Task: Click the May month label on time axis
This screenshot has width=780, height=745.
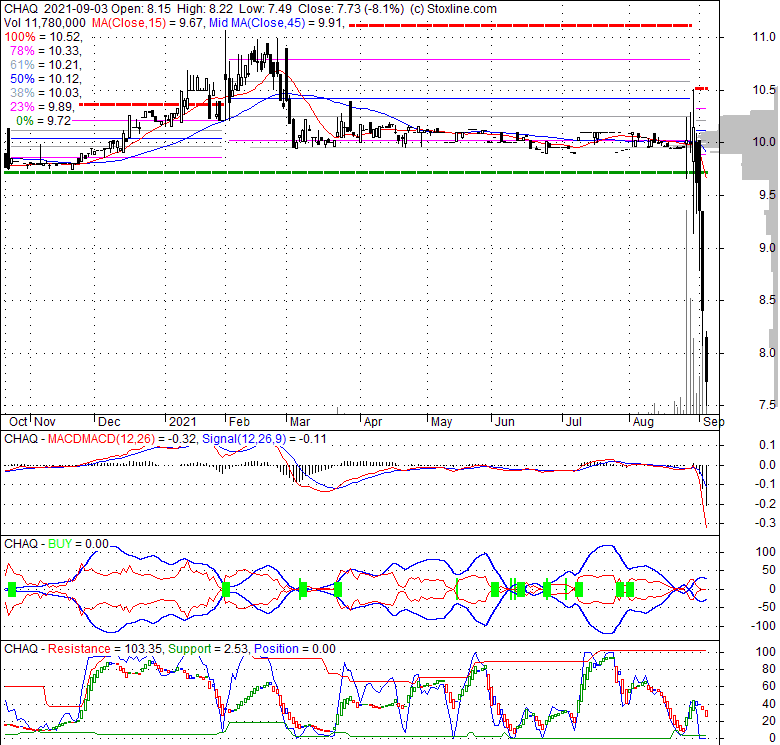Action: tap(442, 422)
